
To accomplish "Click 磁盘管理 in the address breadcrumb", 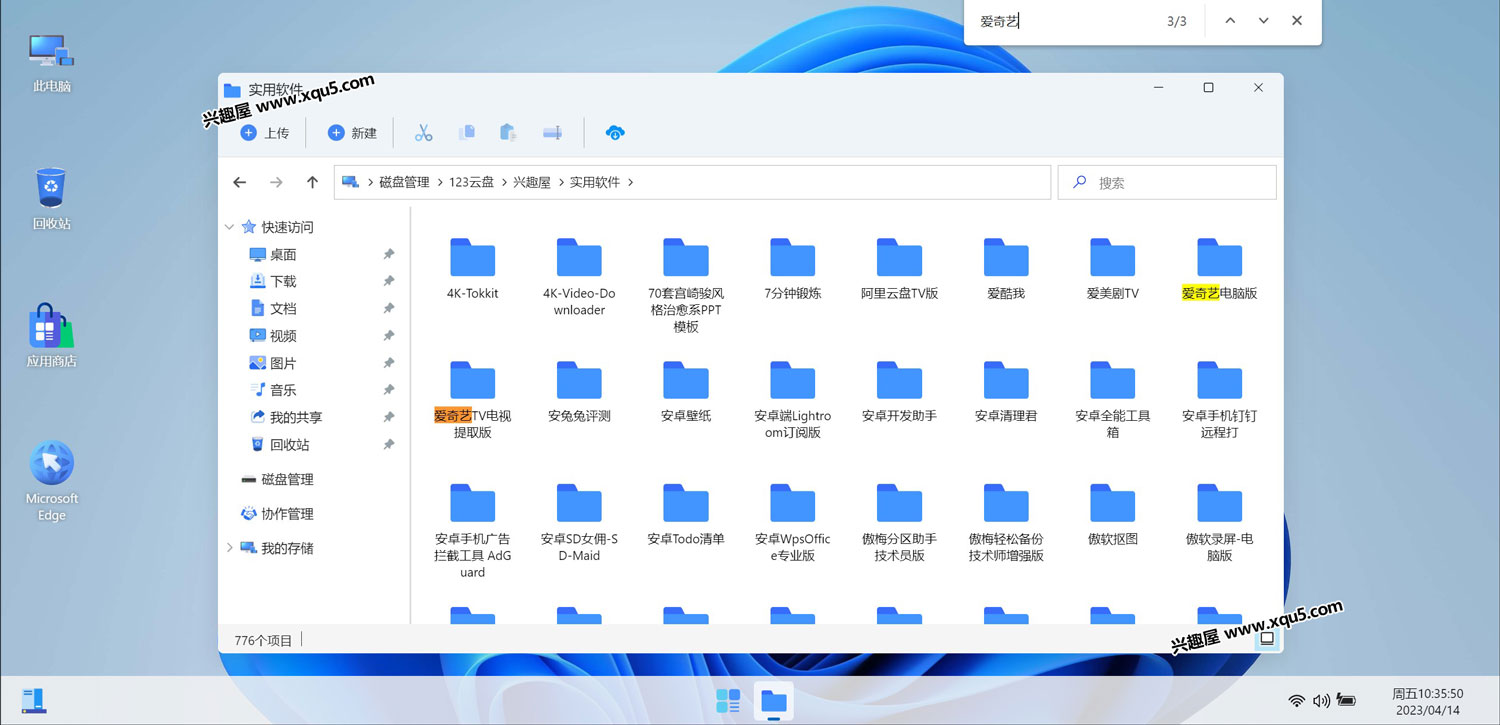I will click(404, 182).
